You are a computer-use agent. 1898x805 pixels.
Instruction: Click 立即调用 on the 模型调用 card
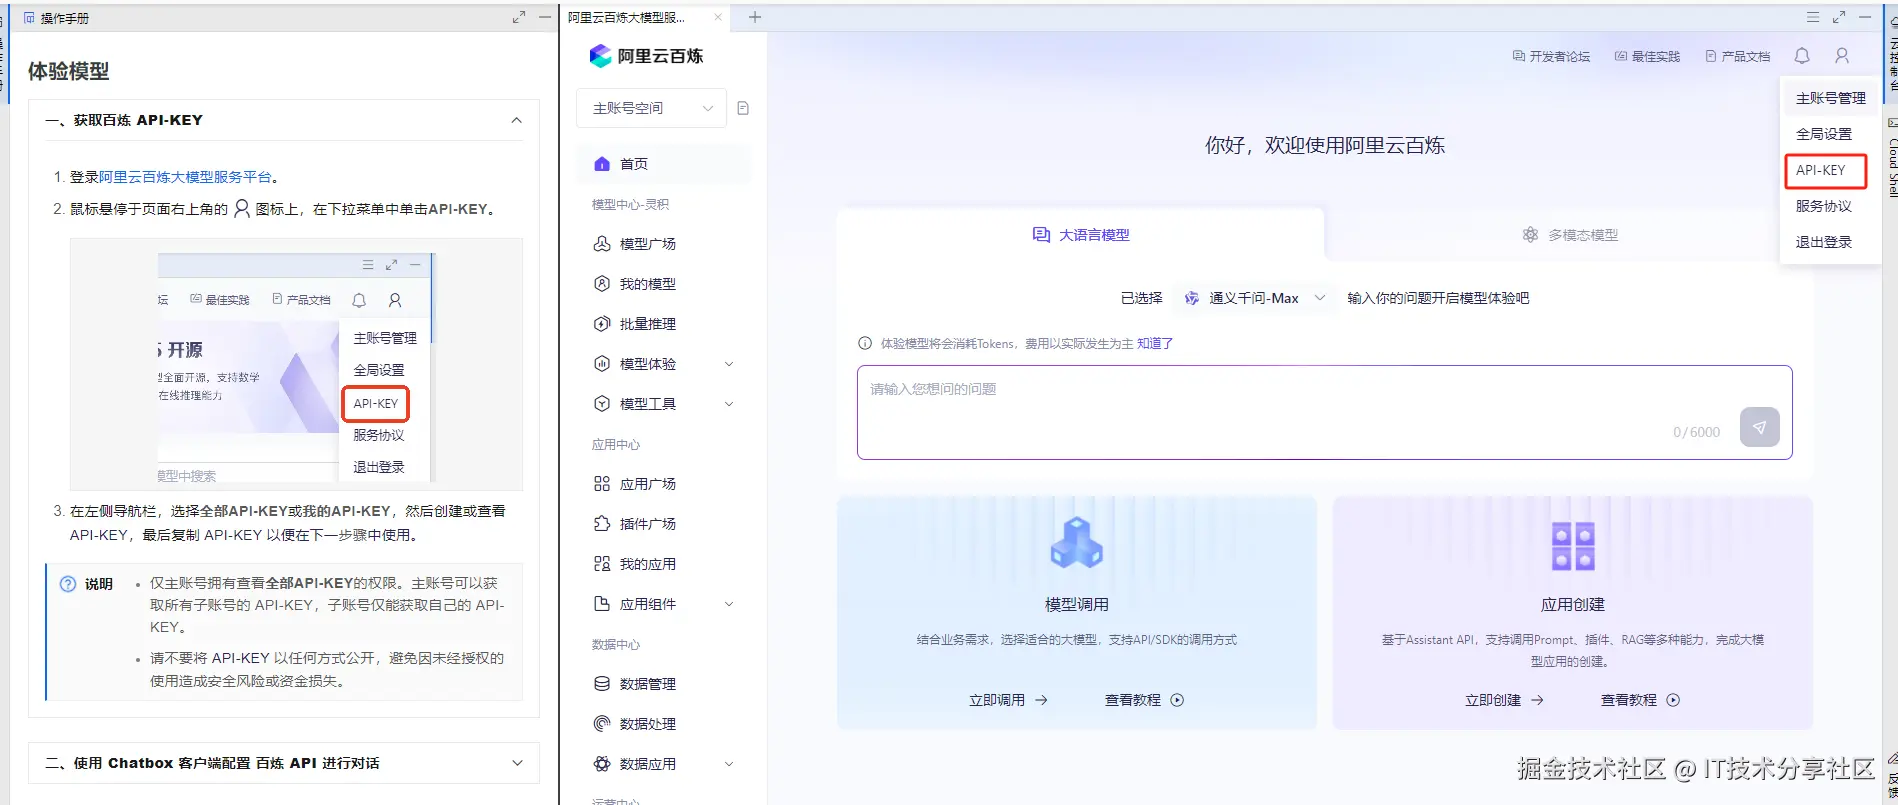point(1008,700)
